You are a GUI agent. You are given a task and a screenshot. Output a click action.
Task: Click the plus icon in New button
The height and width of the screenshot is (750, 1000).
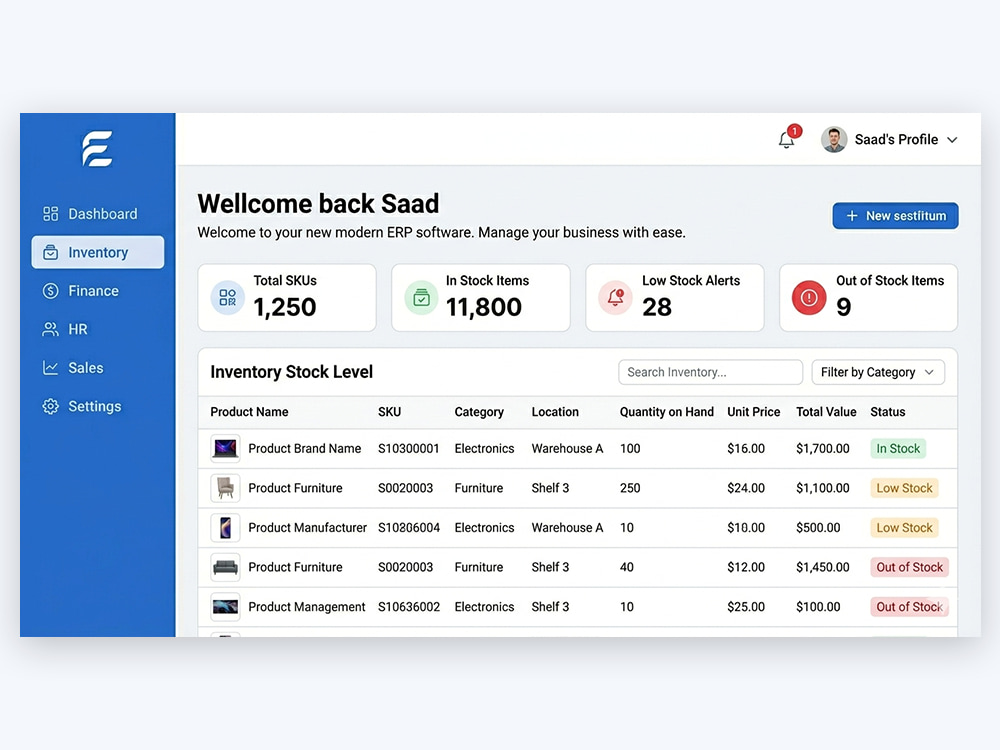[852, 216]
